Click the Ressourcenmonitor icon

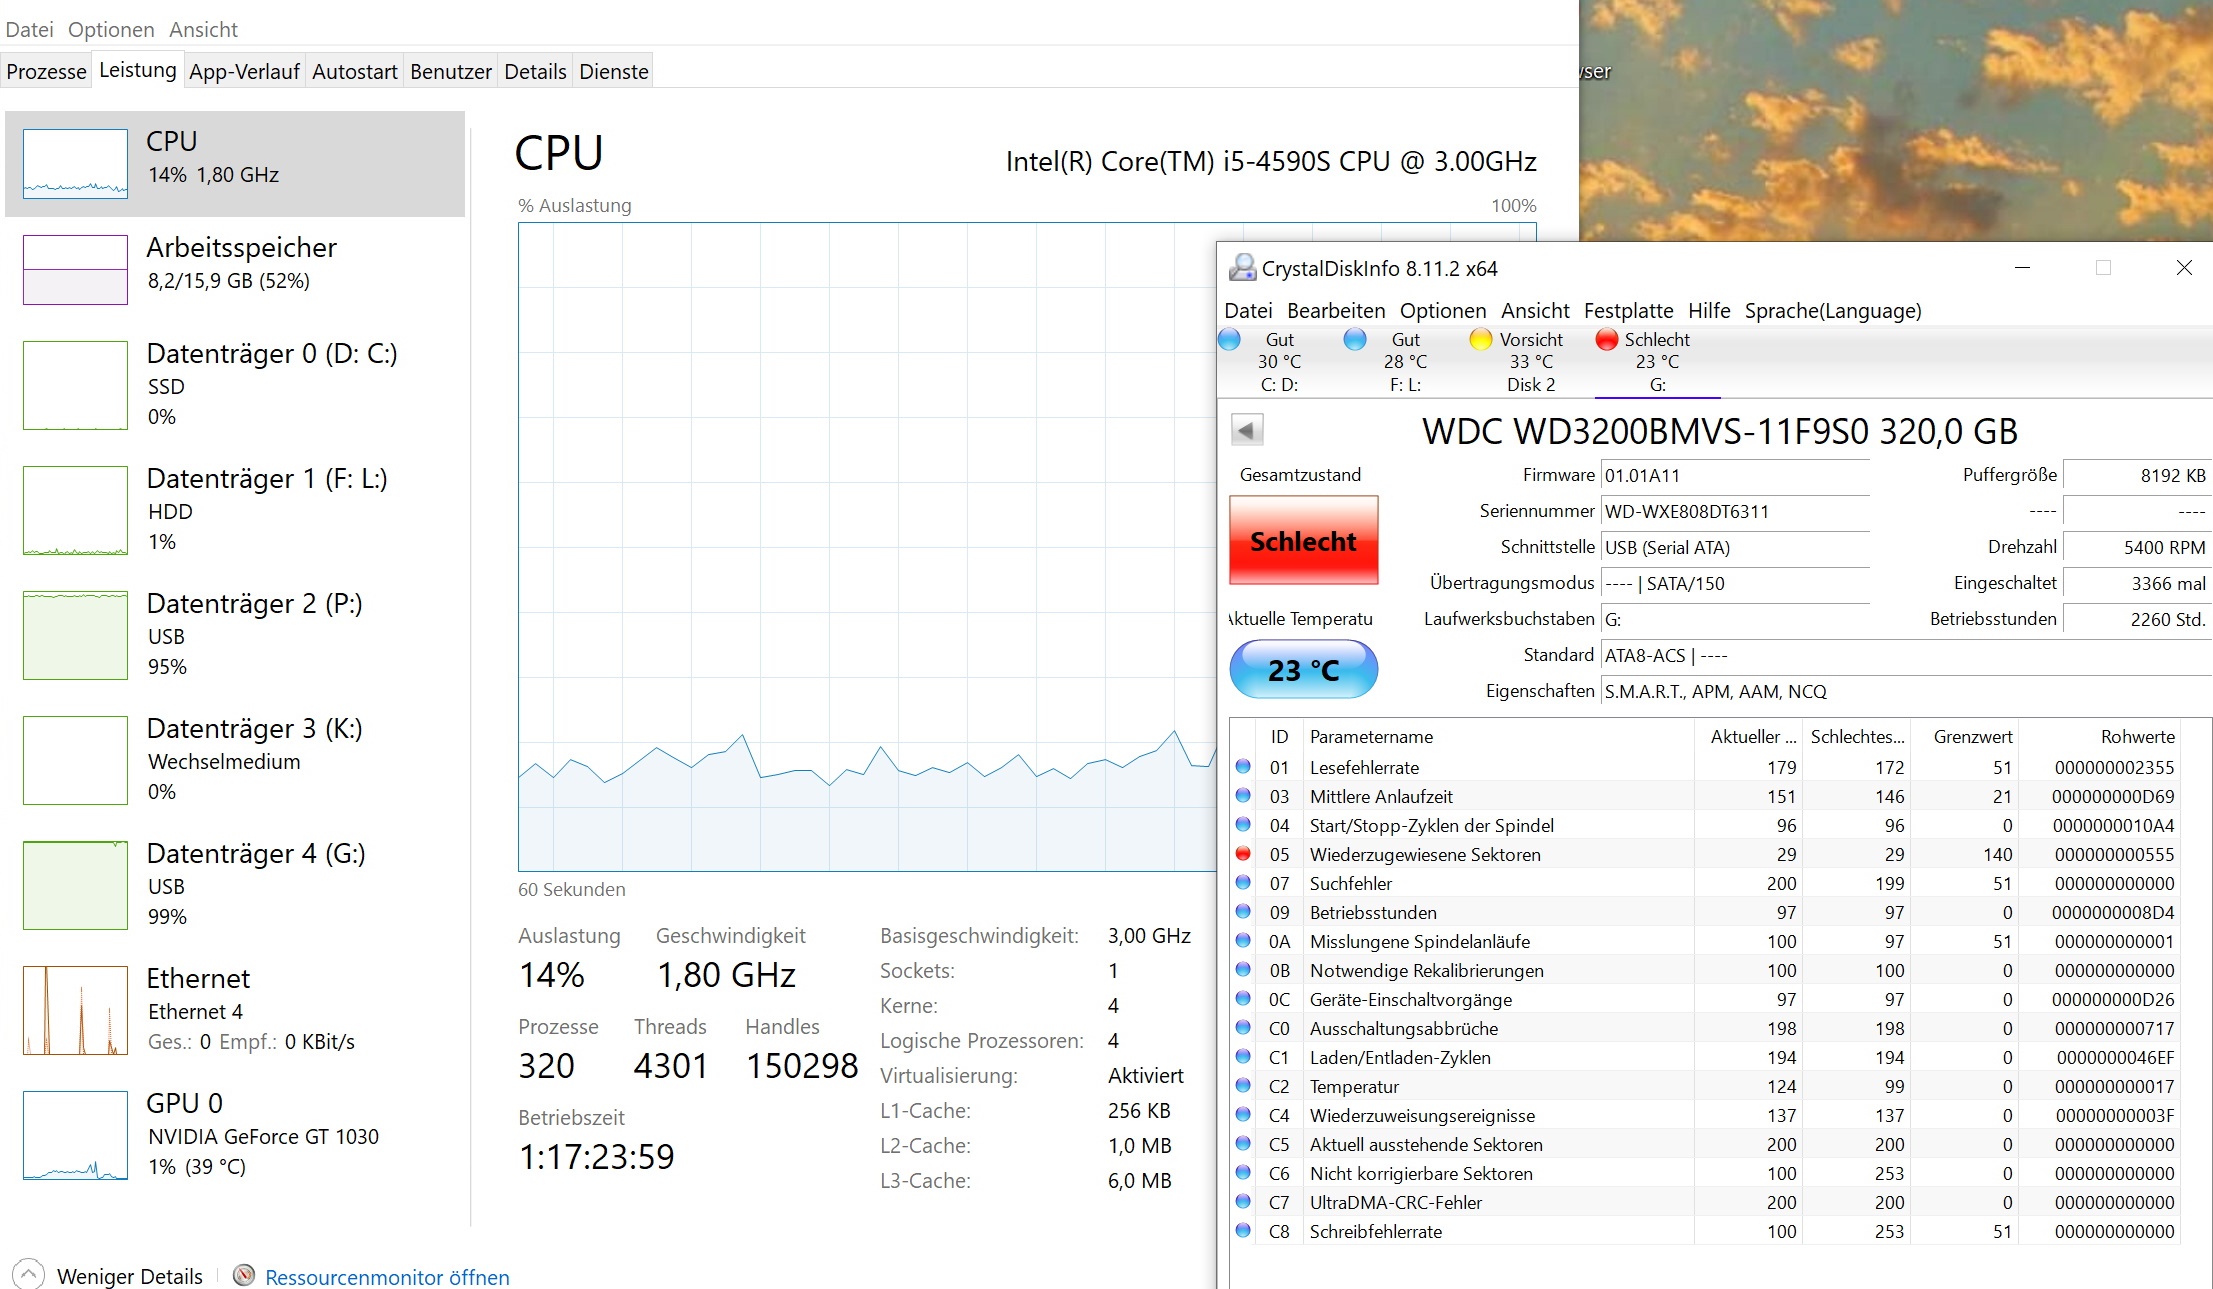coord(243,1275)
